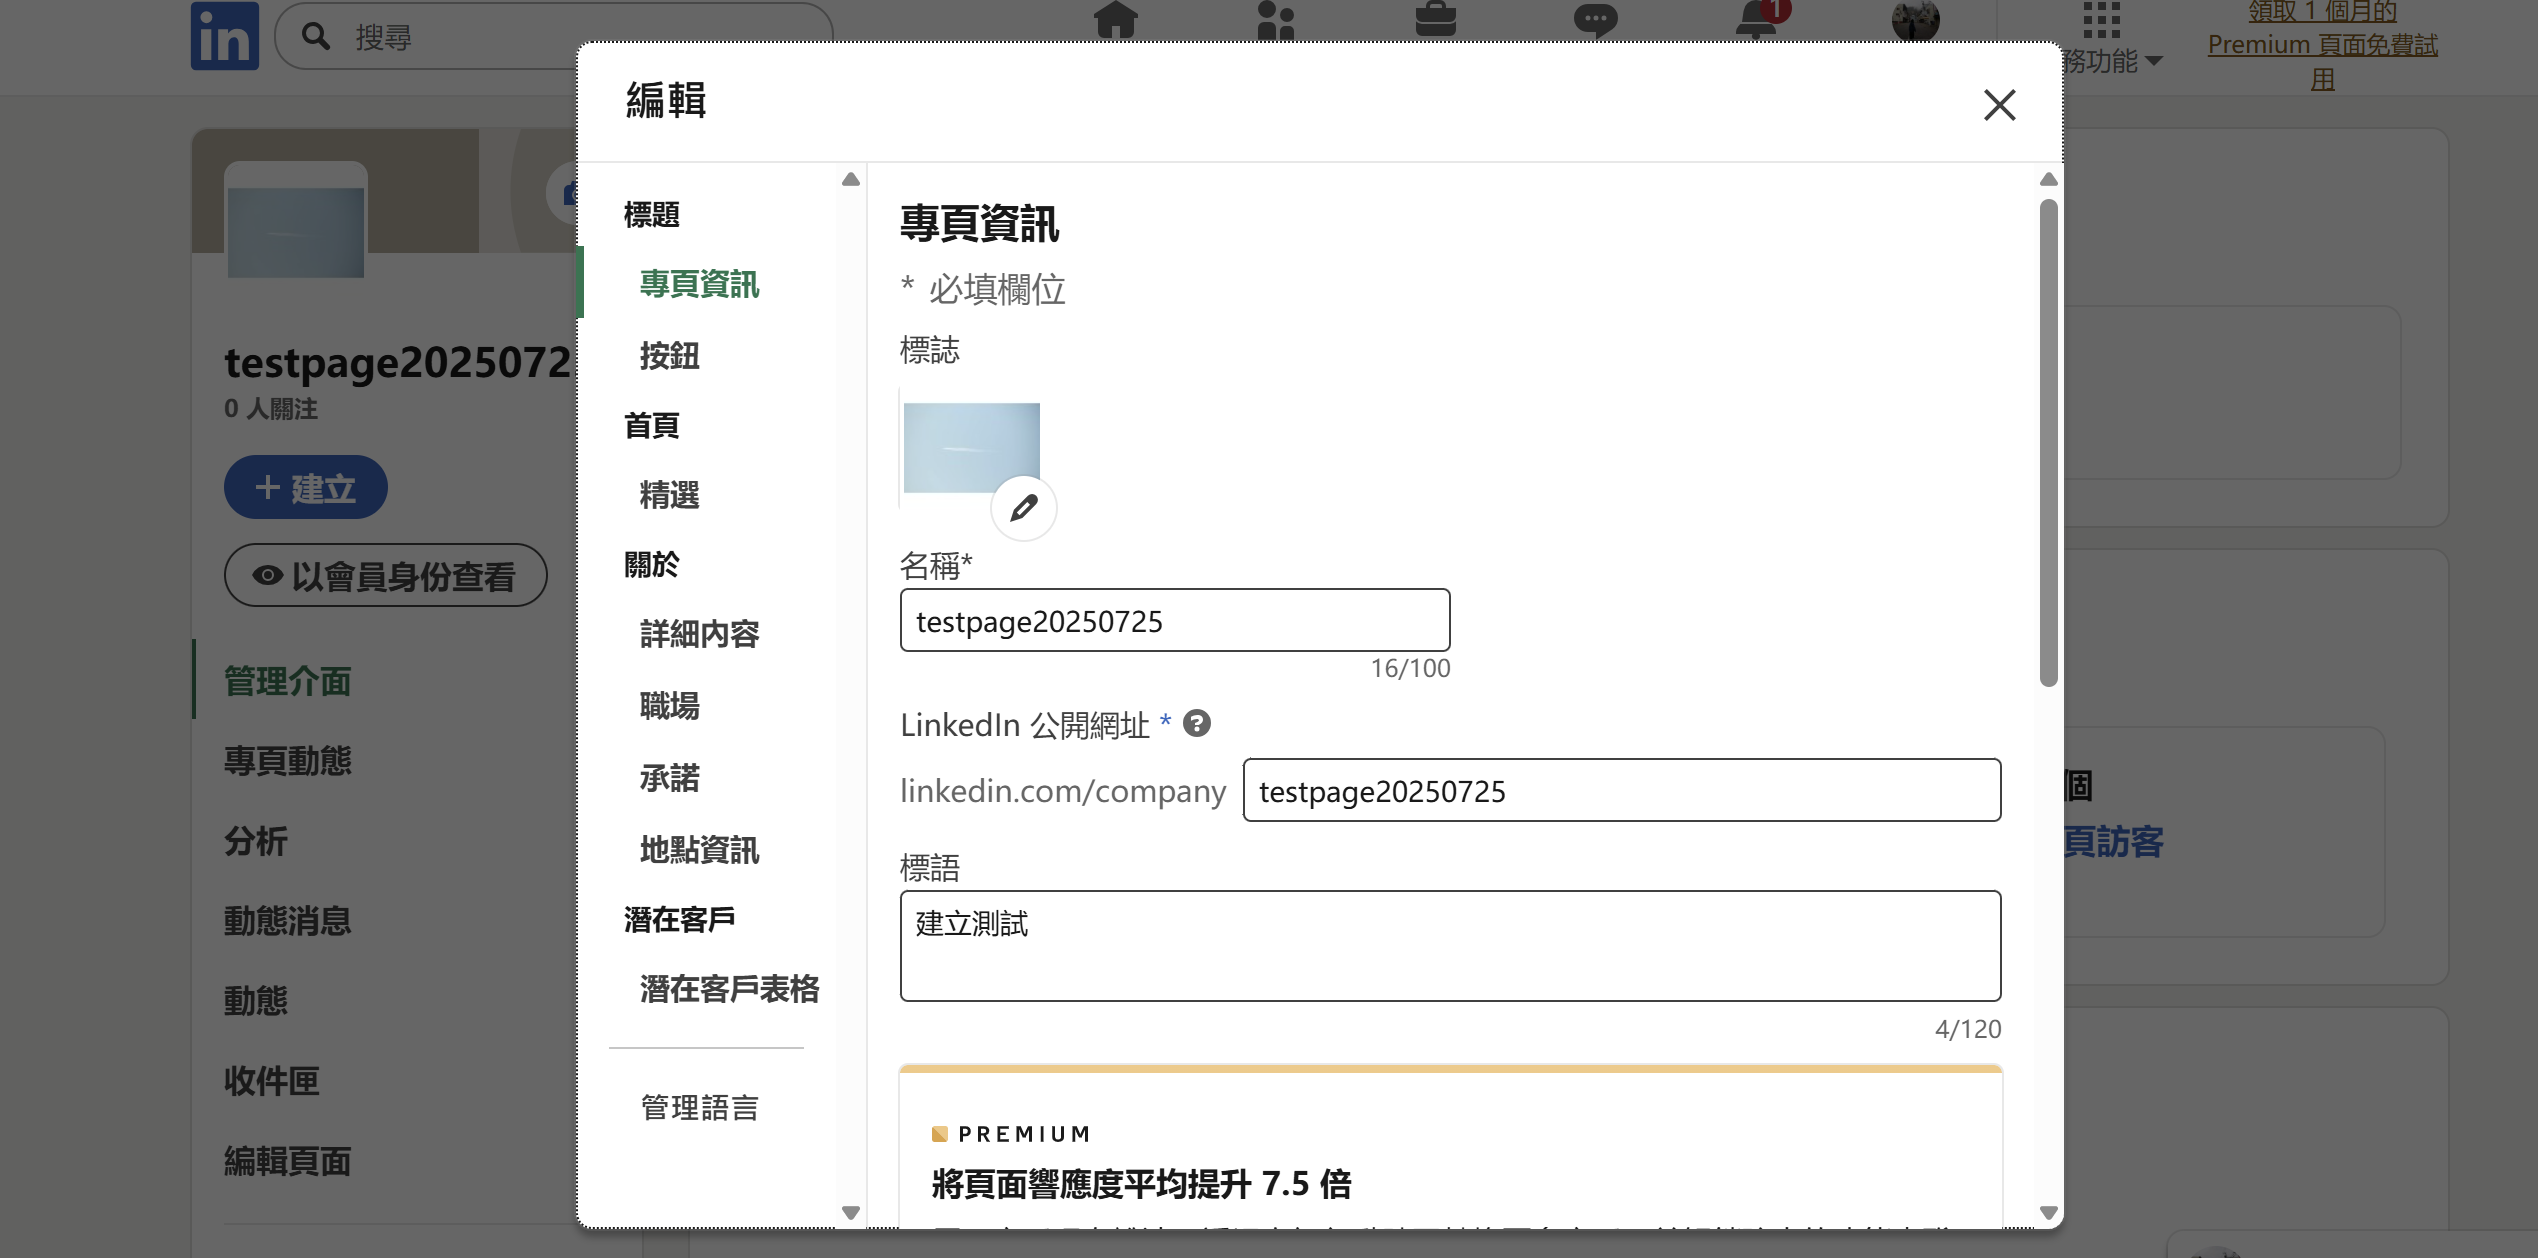
Task: Select 專頁資訊 in dialog sidebar
Action: tap(699, 284)
